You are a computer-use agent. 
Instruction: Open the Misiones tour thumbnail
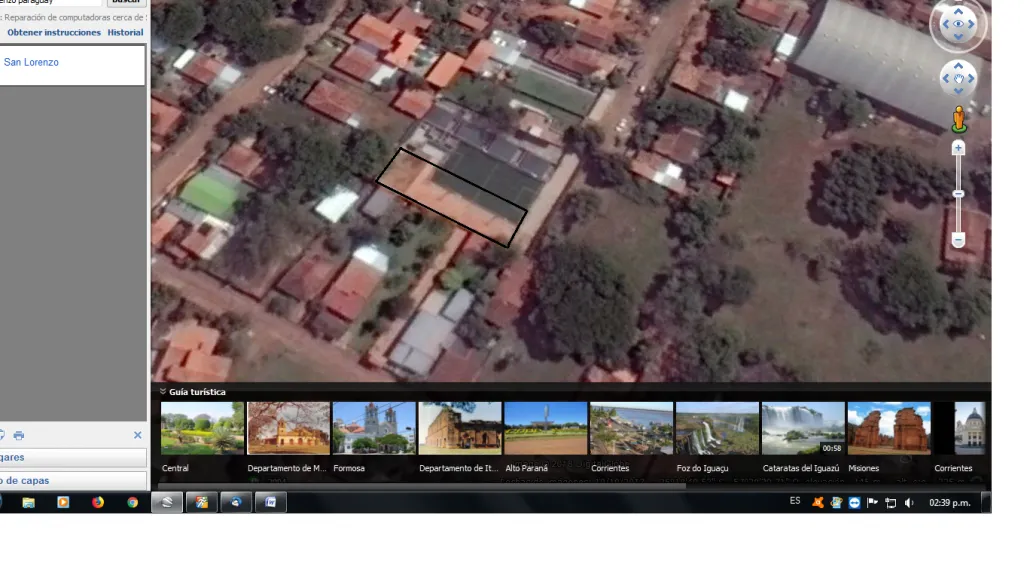click(x=889, y=428)
